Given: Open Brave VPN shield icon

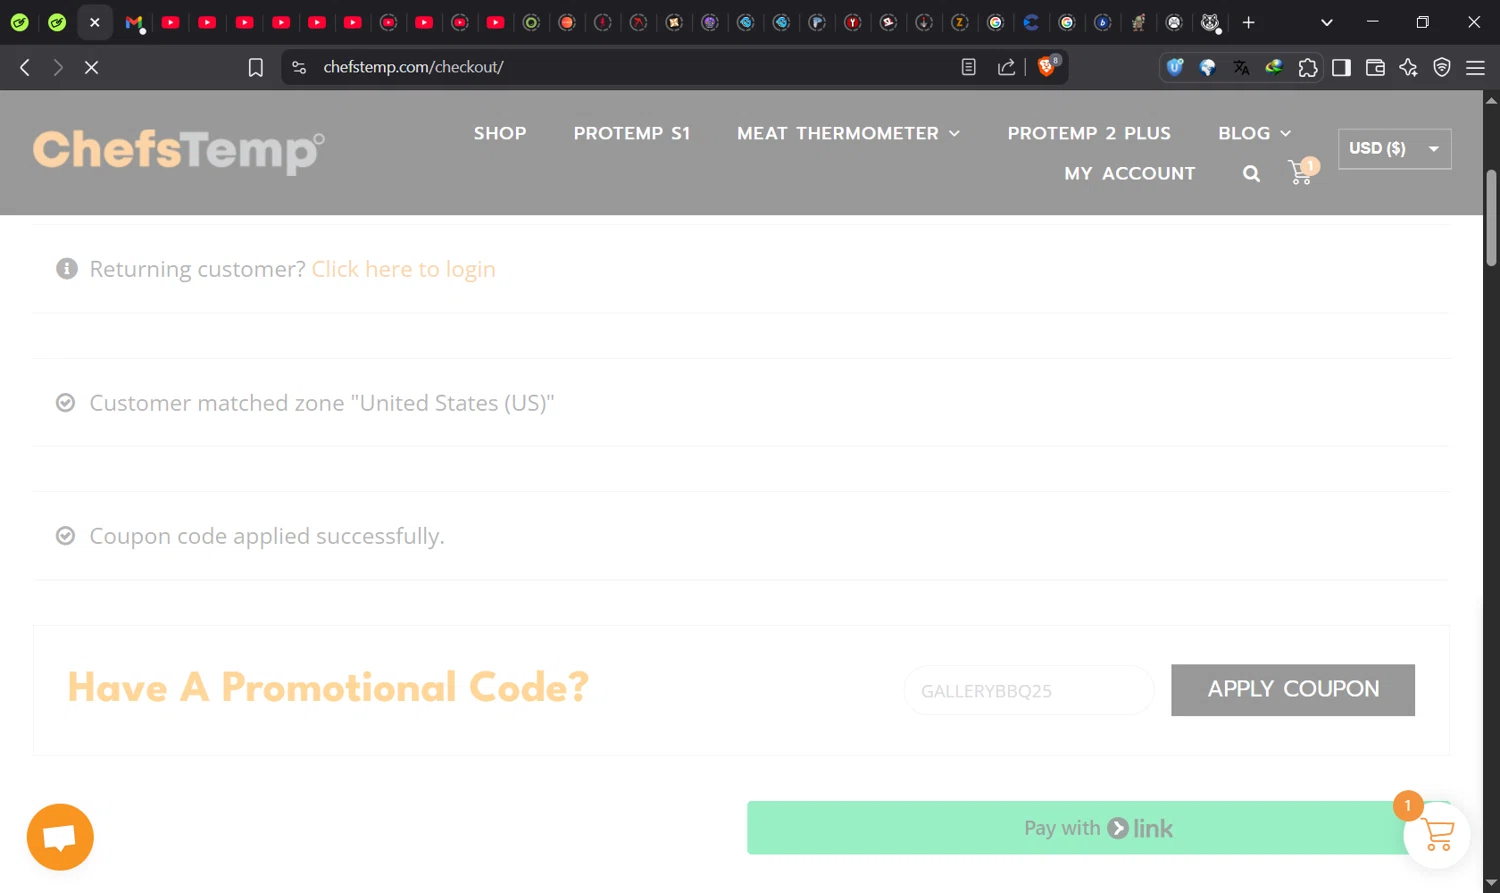Looking at the screenshot, I should tap(1442, 67).
